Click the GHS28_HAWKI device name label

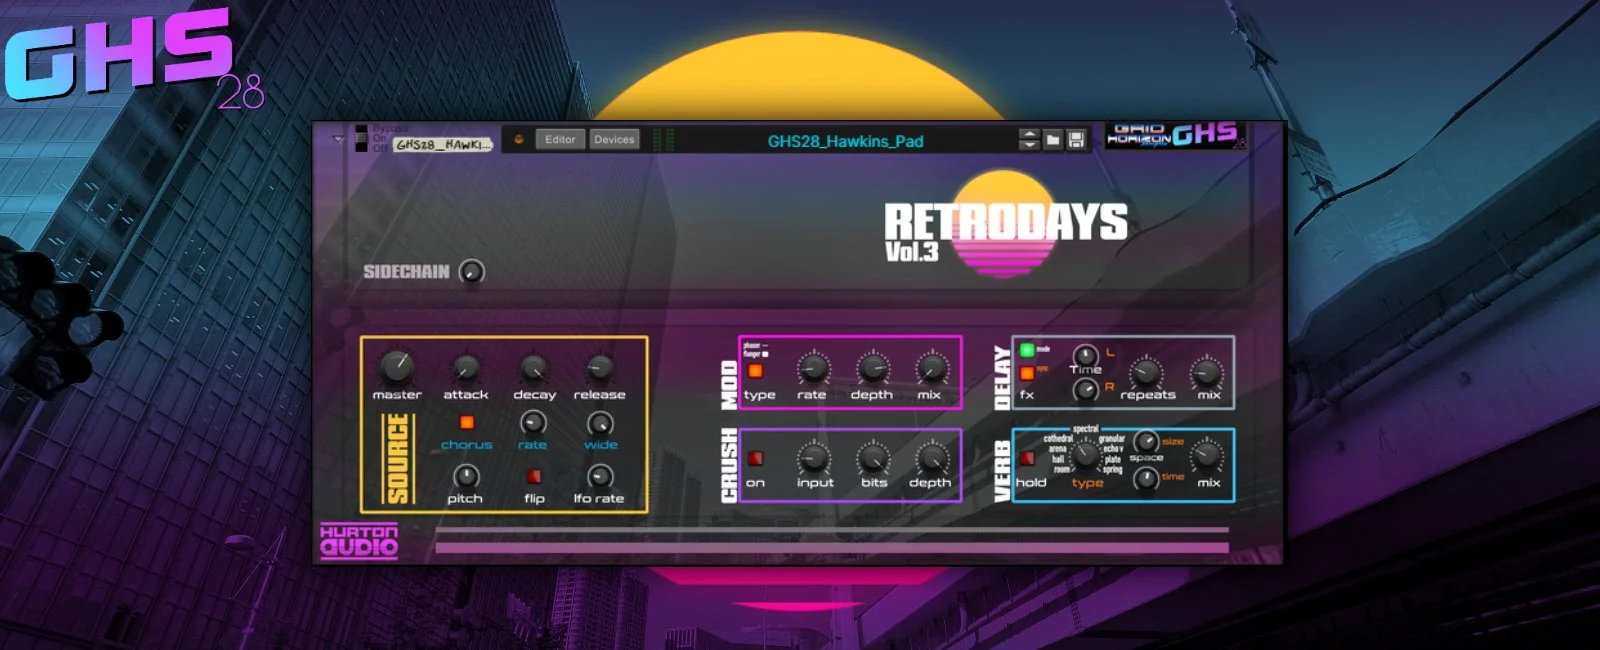click(x=442, y=145)
